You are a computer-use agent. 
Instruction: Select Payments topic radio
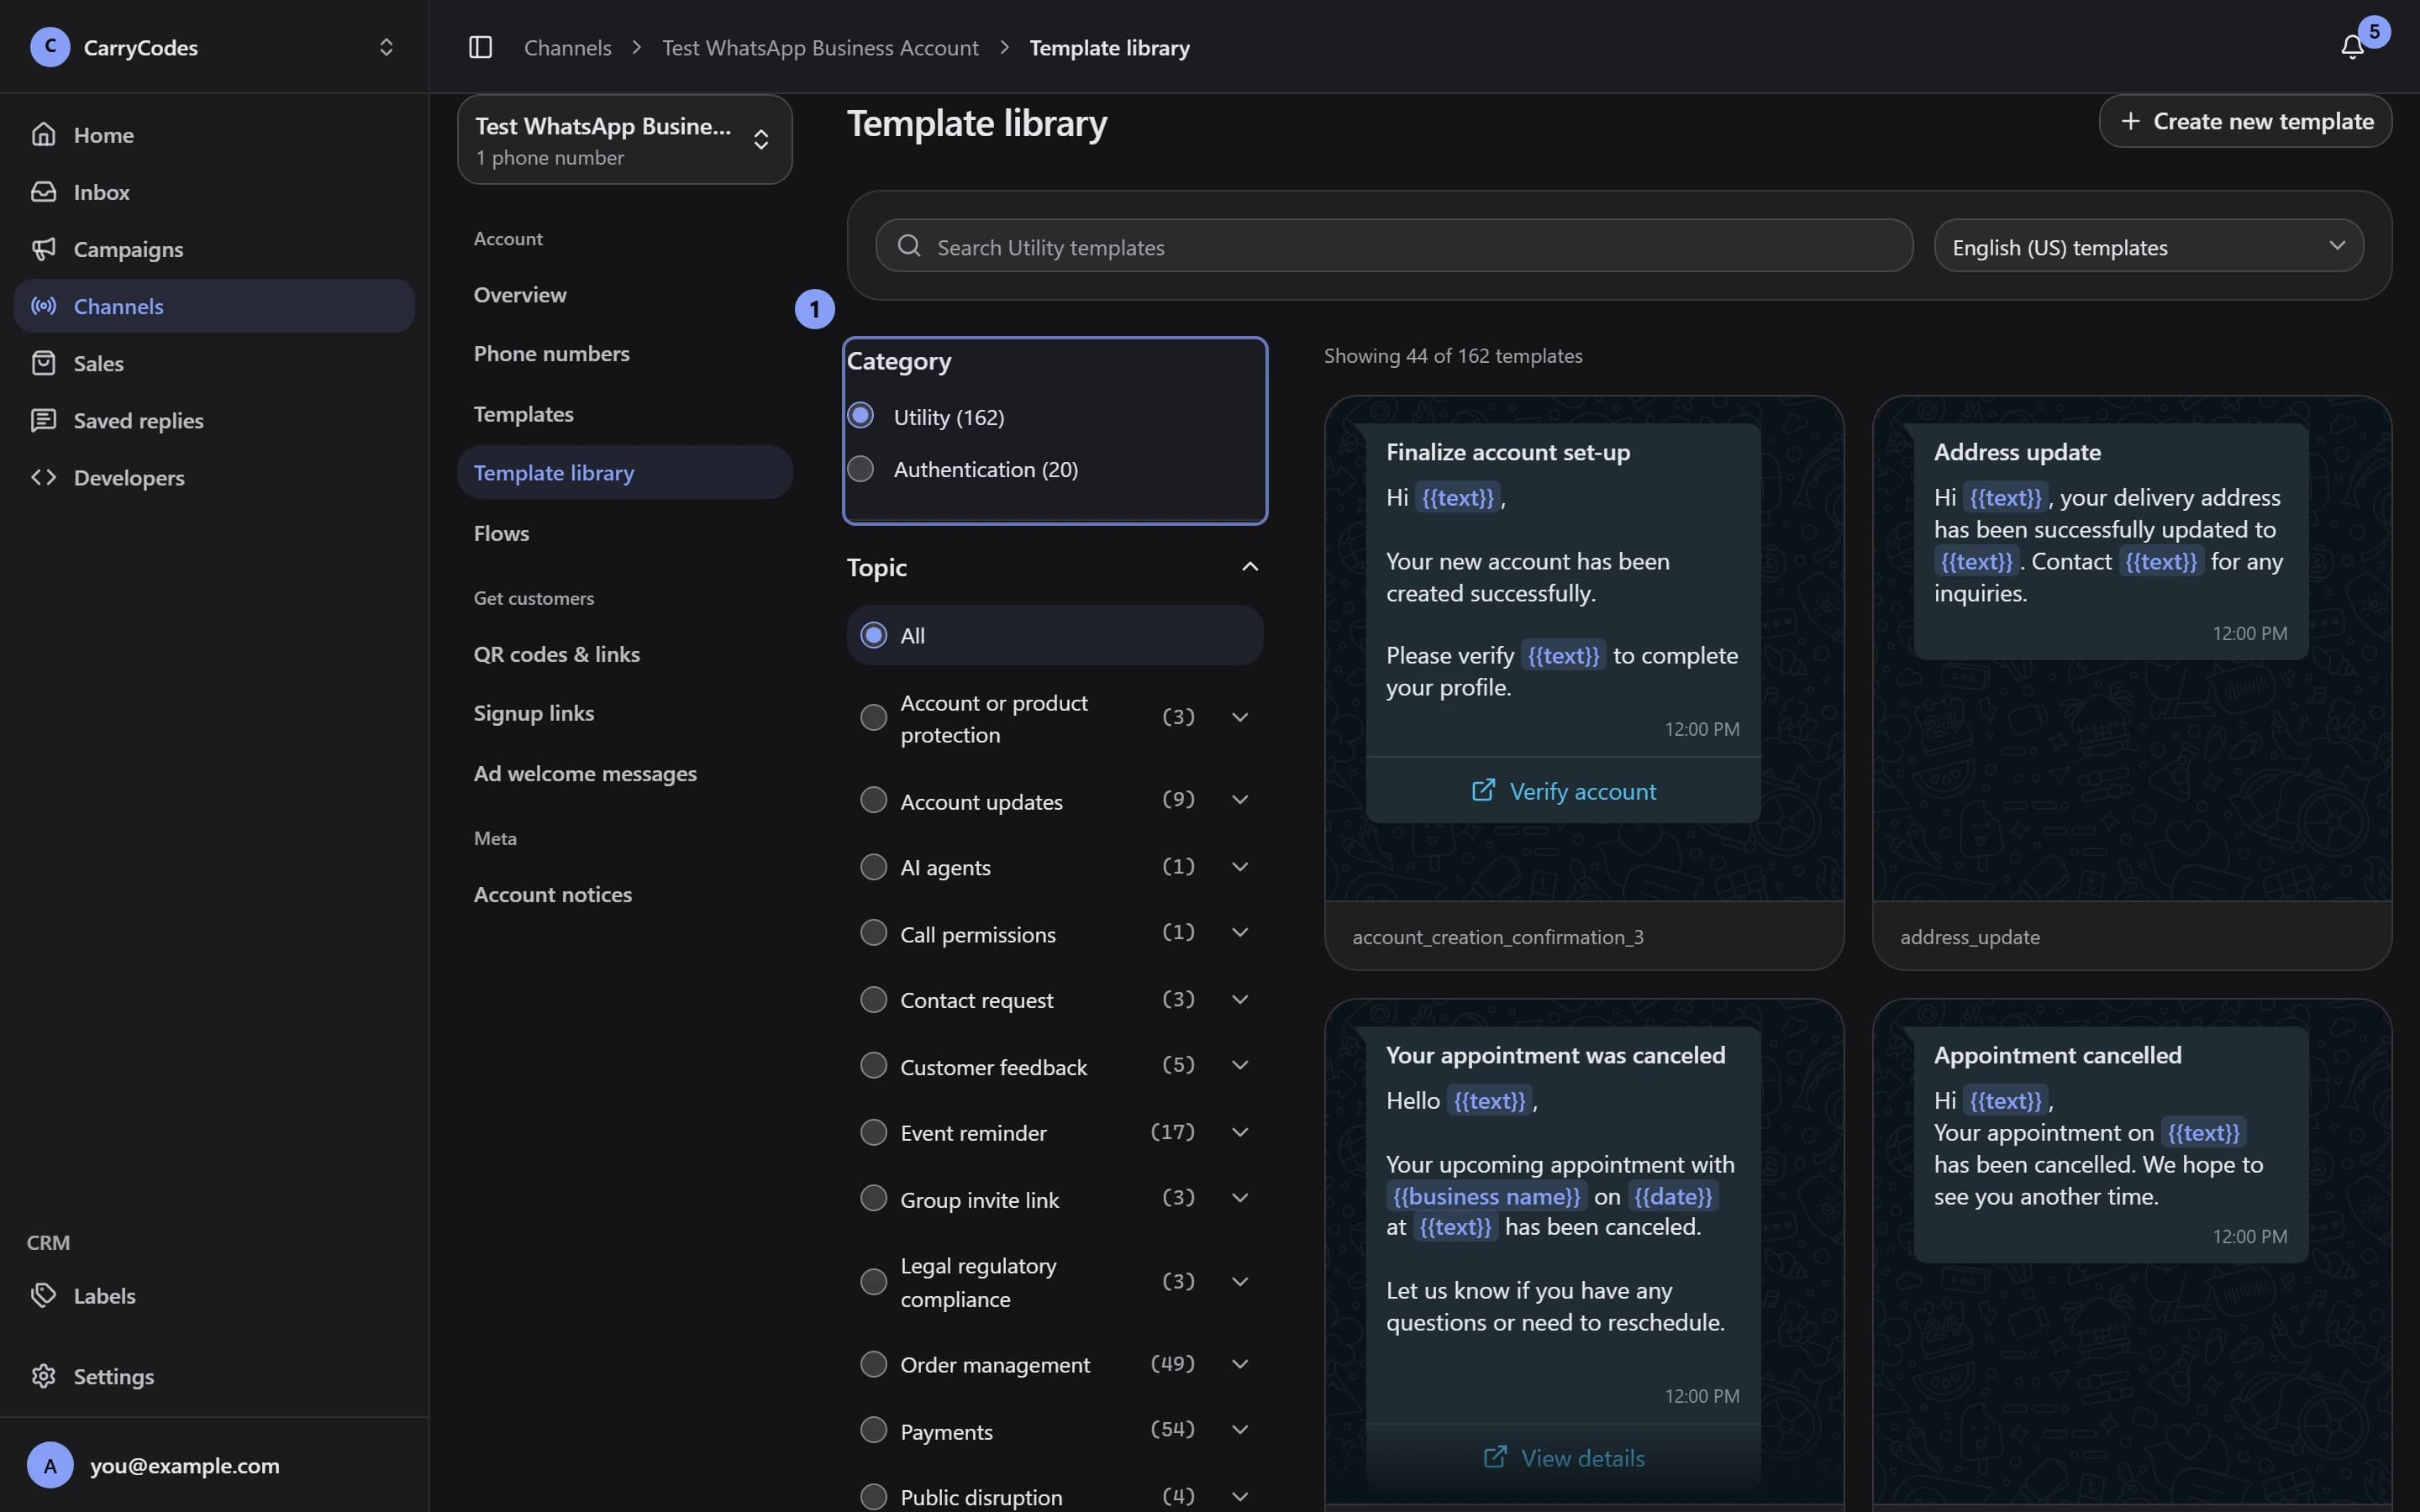click(874, 1430)
